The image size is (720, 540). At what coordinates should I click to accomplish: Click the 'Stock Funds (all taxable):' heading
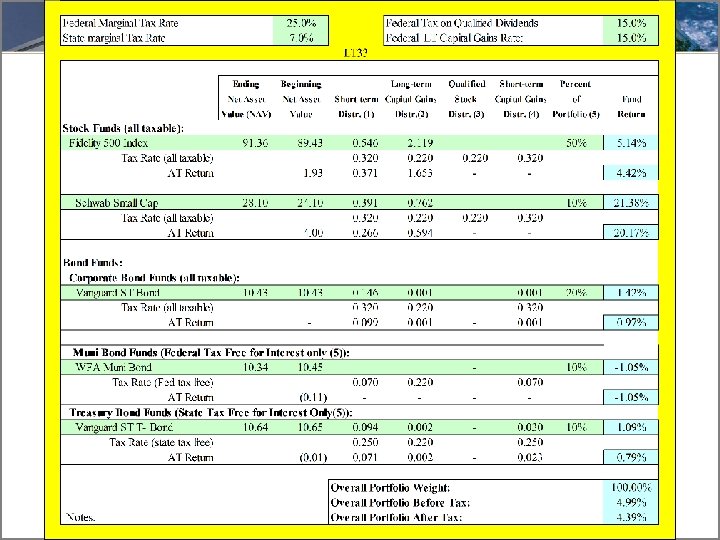(123, 128)
